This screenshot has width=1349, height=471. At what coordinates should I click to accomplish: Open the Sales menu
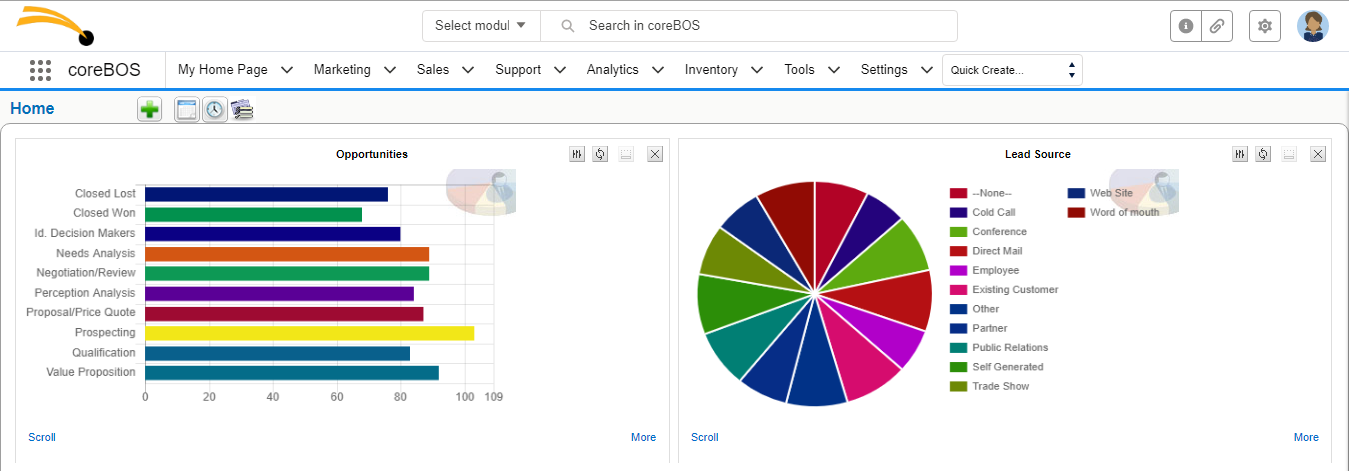pyautogui.click(x=433, y=70)
